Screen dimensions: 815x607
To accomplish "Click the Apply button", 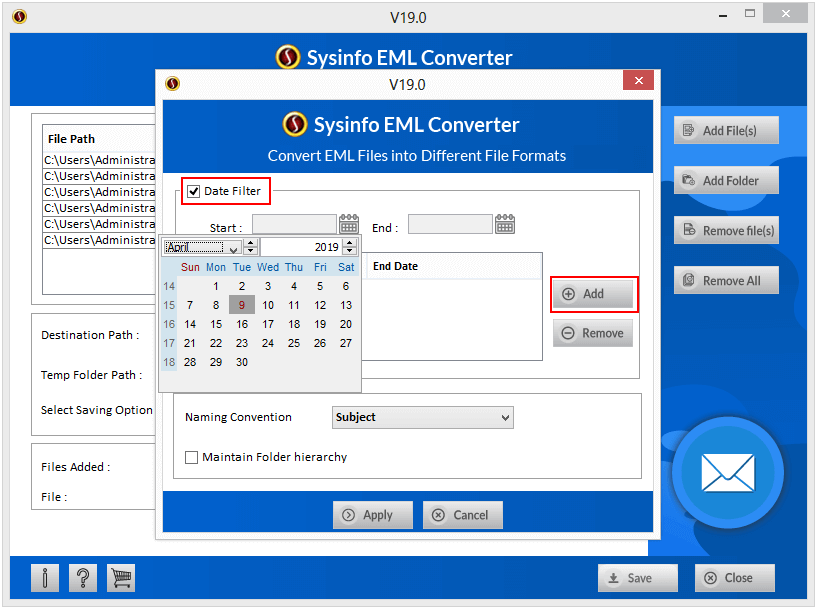I will (373, 515).
